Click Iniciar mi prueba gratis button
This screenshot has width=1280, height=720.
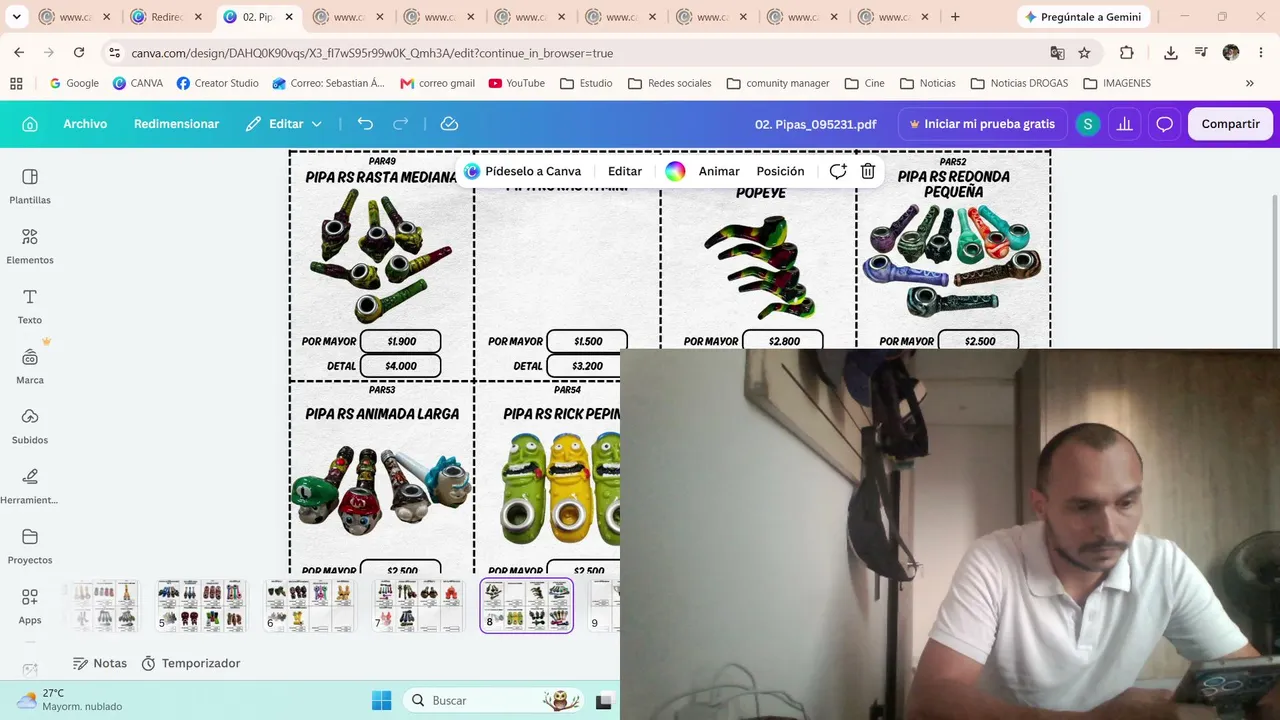point(981,124)
